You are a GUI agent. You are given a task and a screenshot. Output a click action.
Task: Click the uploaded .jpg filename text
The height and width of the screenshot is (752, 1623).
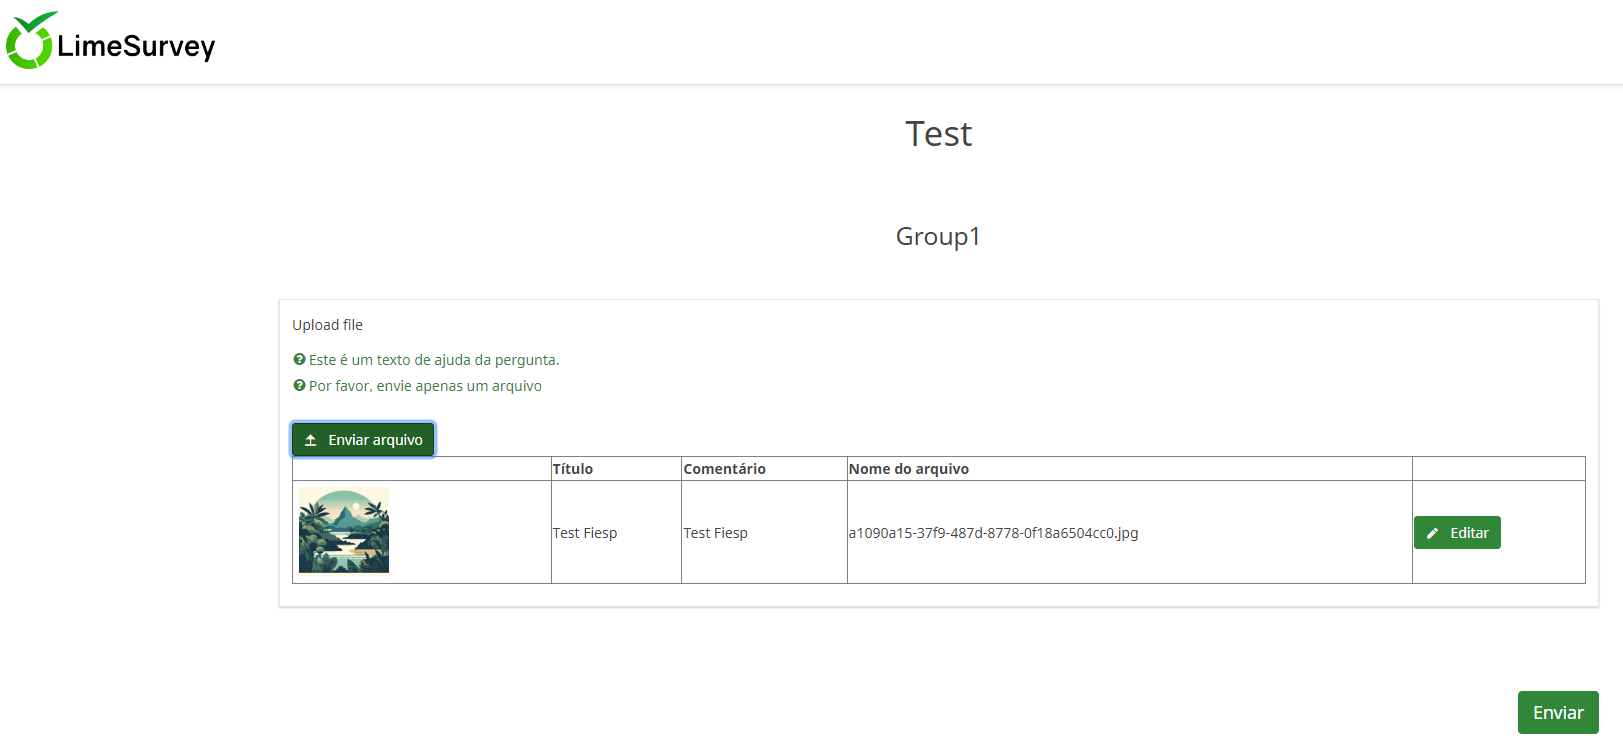pos(993,533)
